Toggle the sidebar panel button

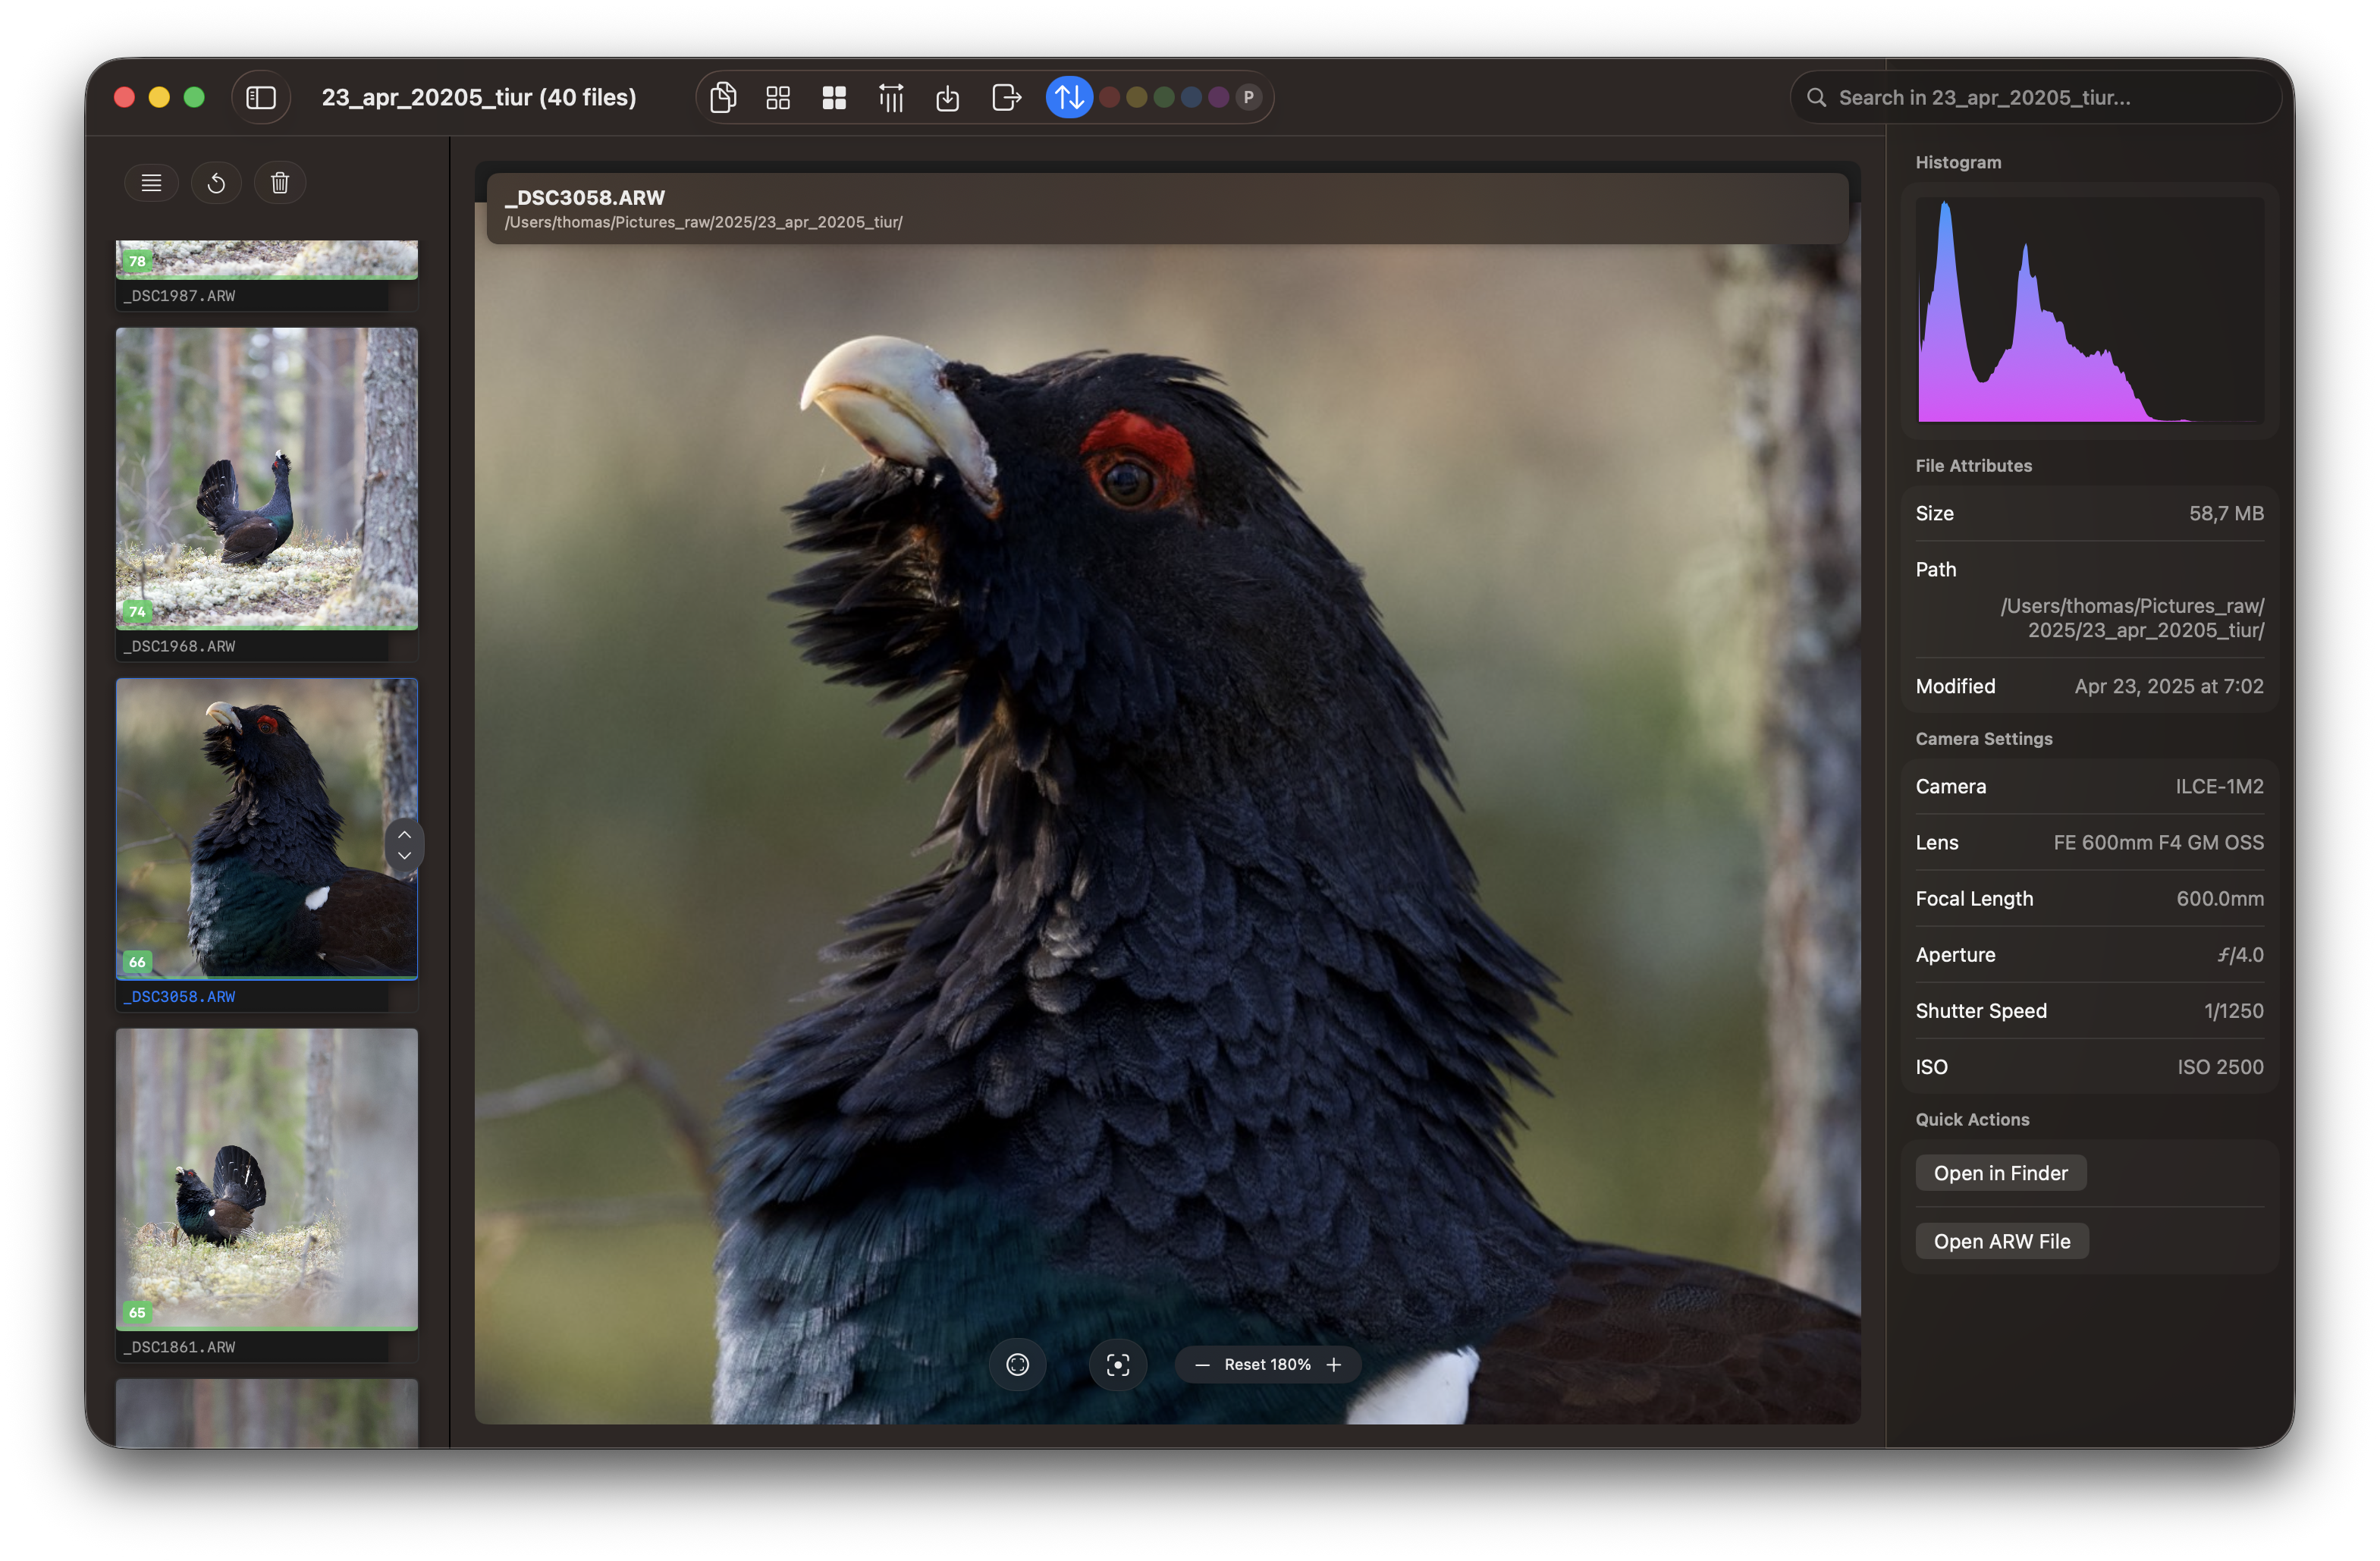pos(261,97)
